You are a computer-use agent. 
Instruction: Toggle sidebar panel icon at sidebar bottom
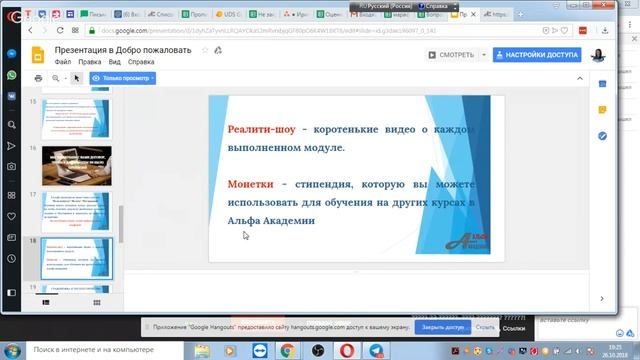[11, 293]
